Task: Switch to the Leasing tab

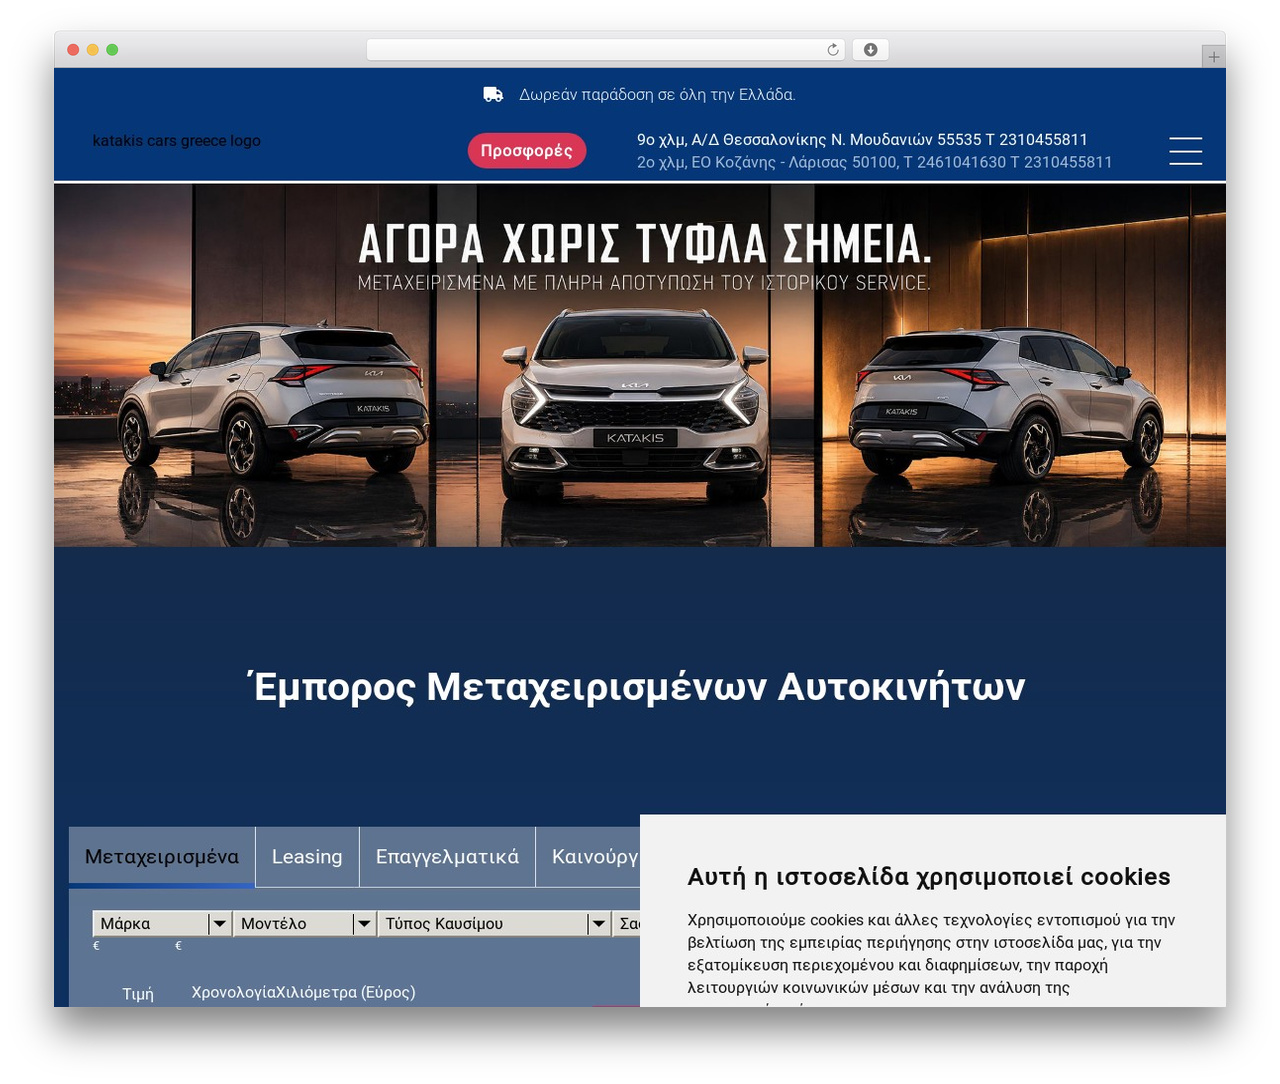Action: (307, 857)
